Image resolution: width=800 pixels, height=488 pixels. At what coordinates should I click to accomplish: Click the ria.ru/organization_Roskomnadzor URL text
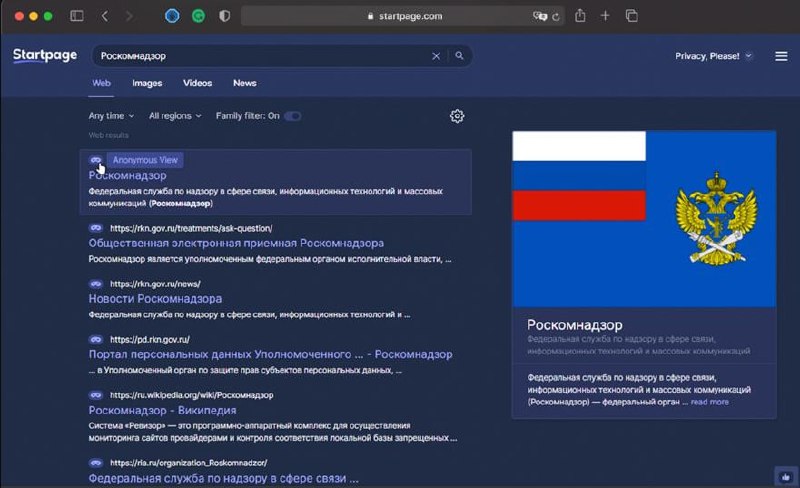188,463
